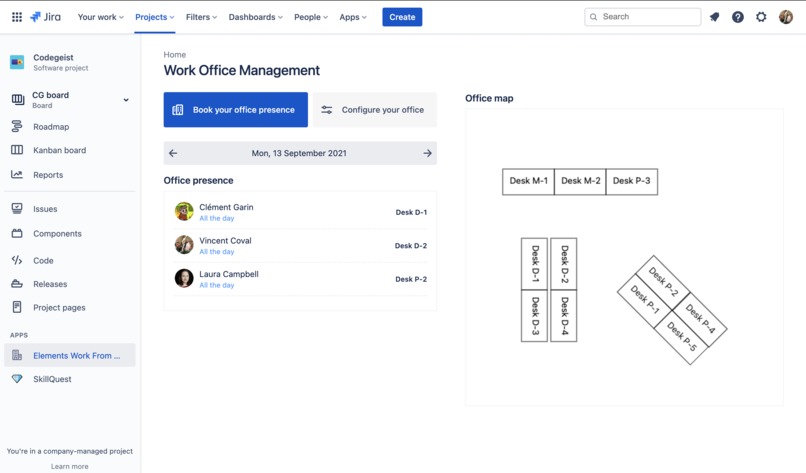Click the Releases ship icon

tap(17, 284)
